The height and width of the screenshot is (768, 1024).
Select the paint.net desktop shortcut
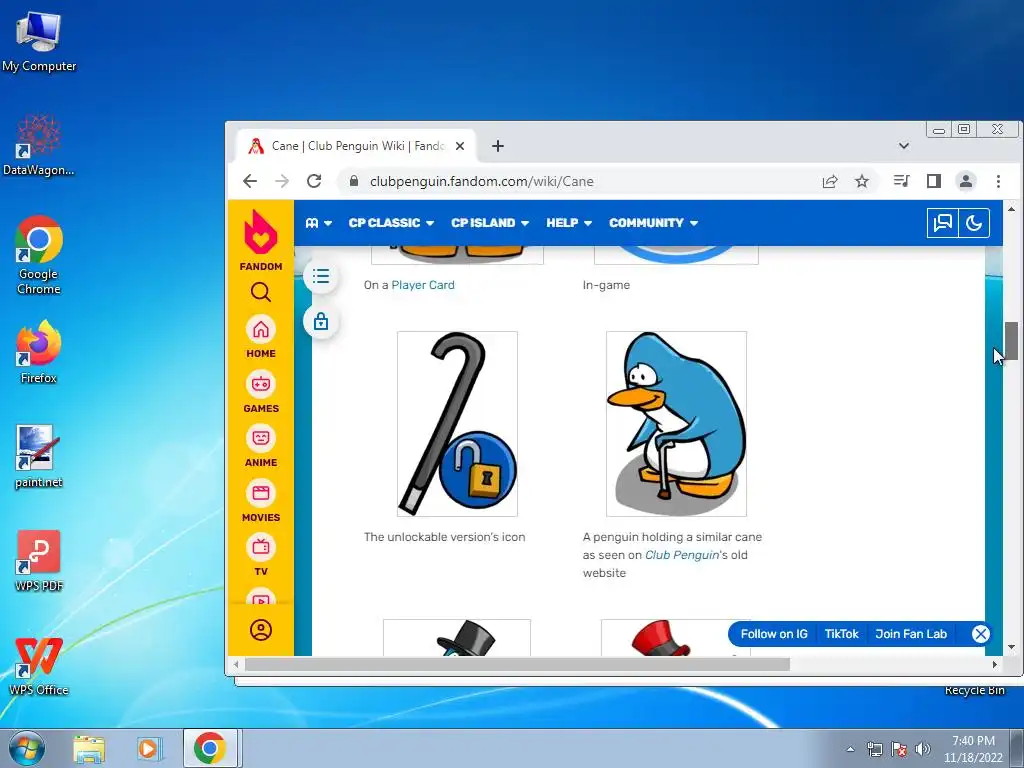click(39, 456)
